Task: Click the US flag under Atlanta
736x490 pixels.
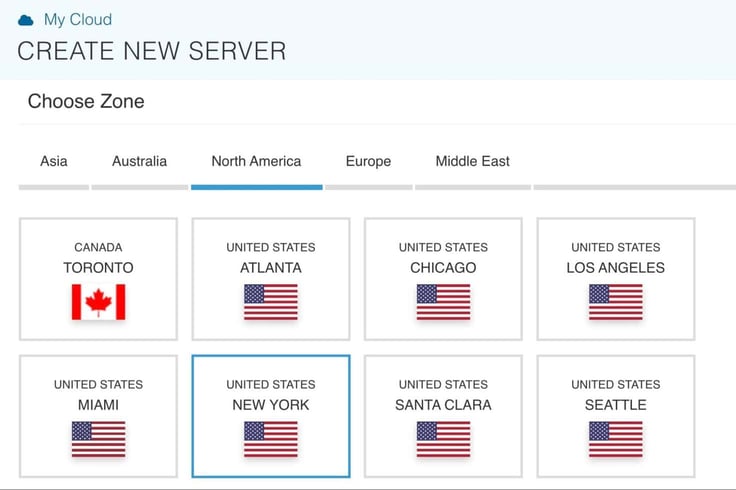Action: pos(271,302)
